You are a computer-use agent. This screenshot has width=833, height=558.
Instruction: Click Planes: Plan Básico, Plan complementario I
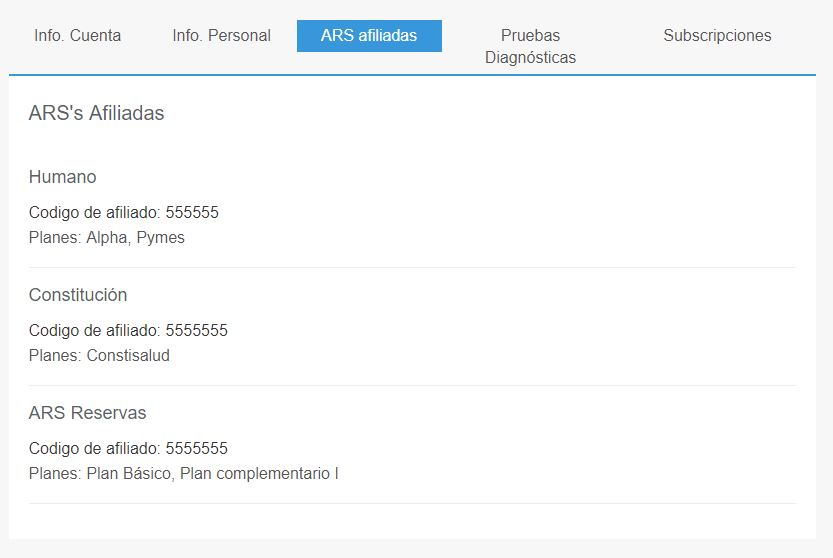coord(184,474)
